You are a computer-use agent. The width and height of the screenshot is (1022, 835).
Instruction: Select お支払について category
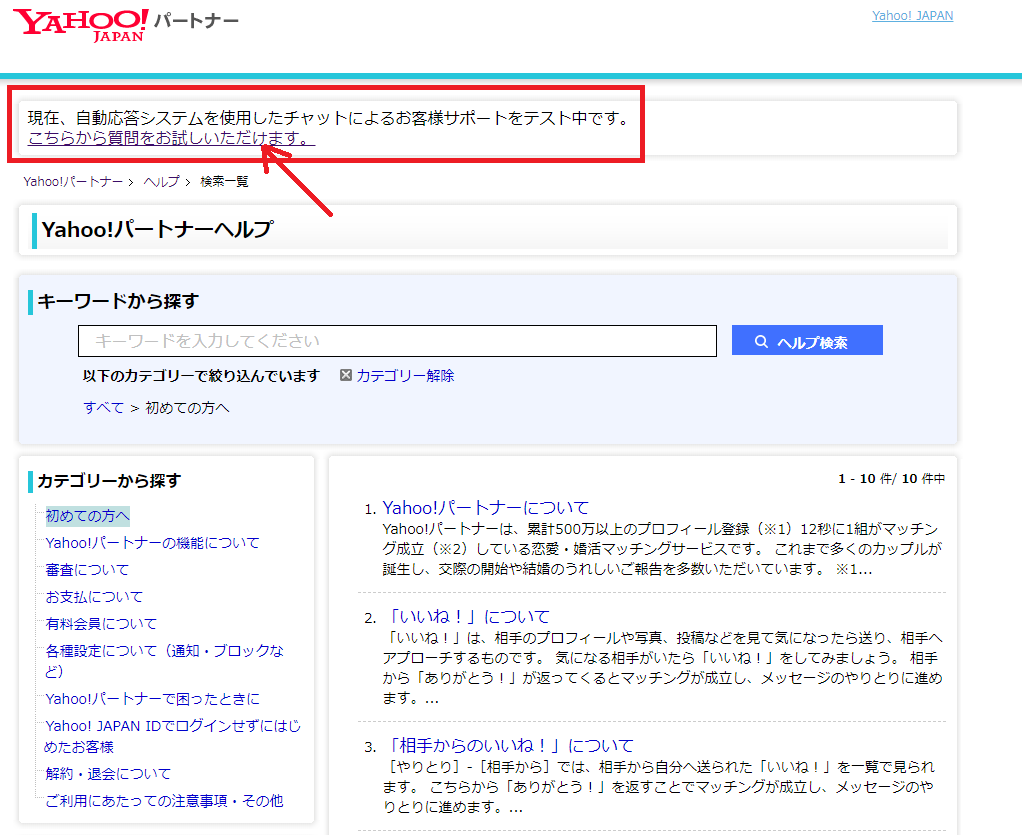click(x=94, y=596)
